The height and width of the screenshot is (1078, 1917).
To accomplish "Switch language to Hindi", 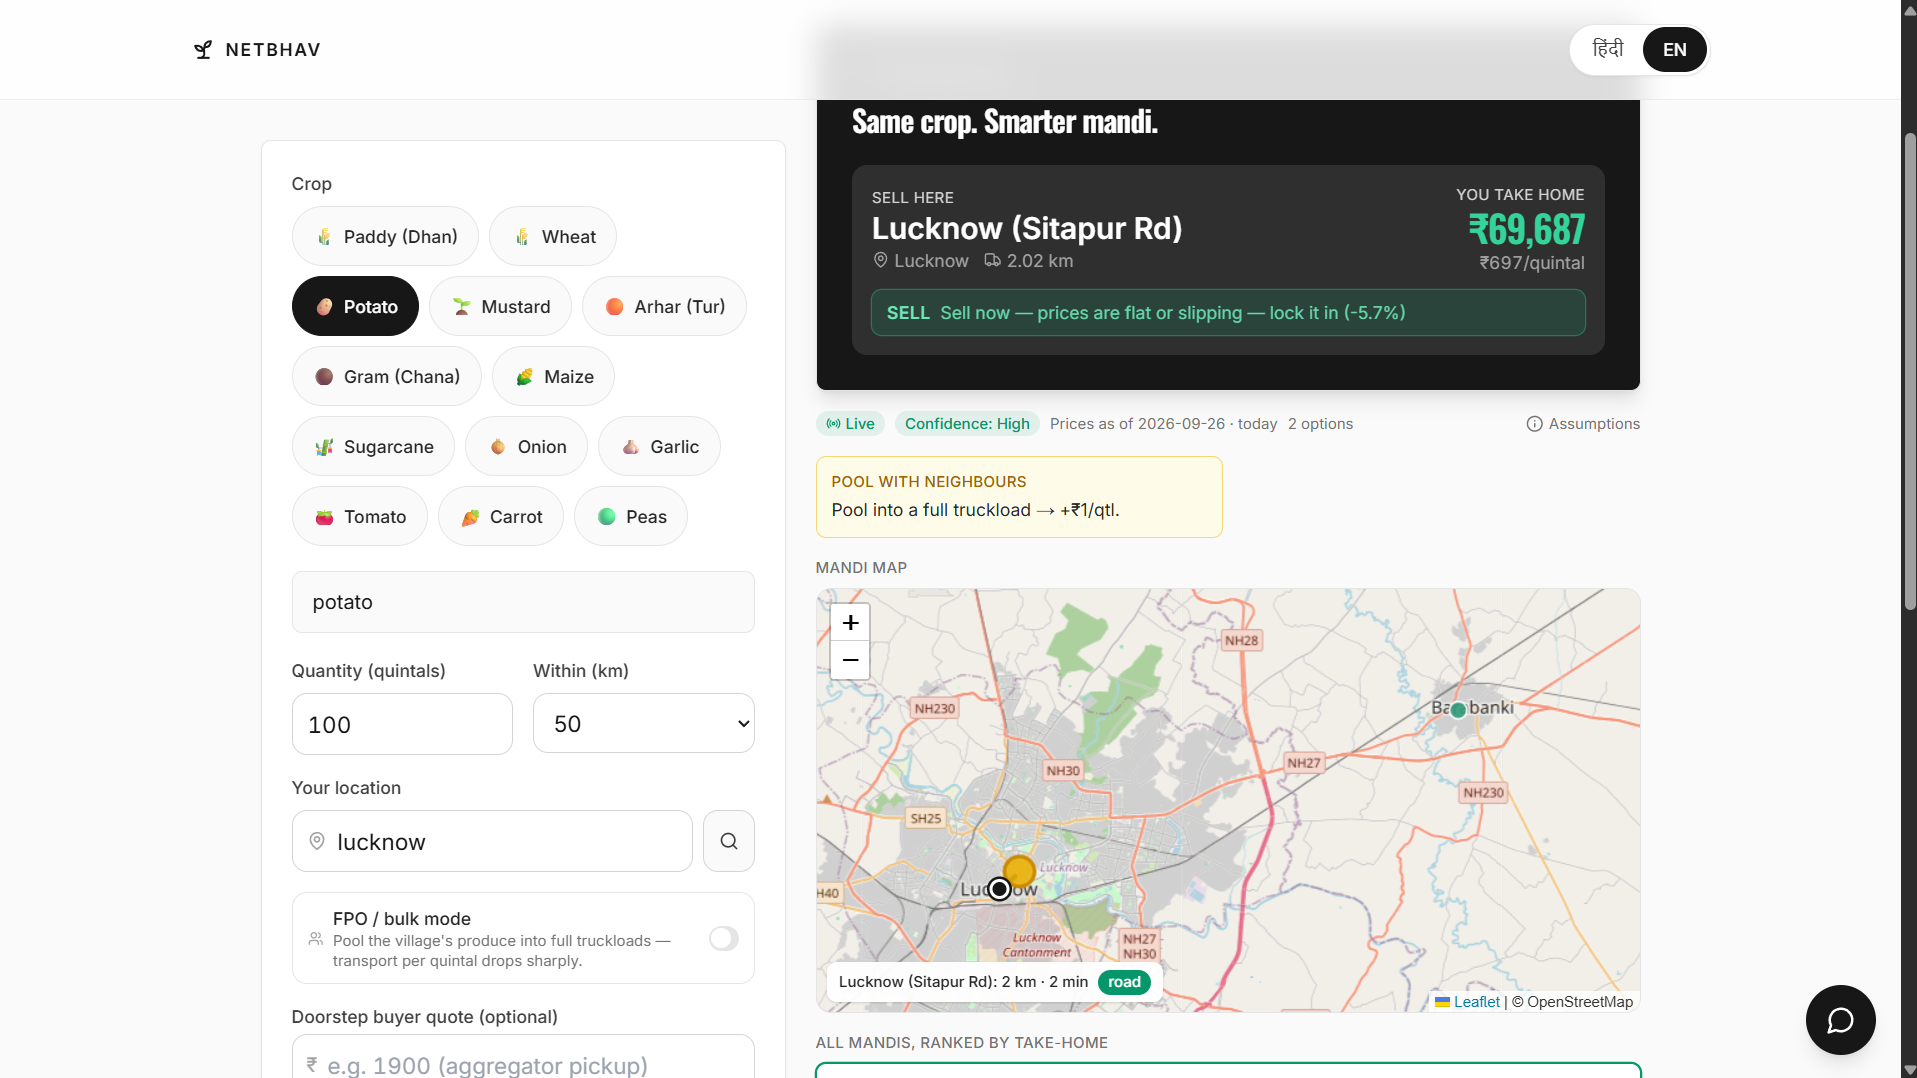I will tap(1607, 49).
